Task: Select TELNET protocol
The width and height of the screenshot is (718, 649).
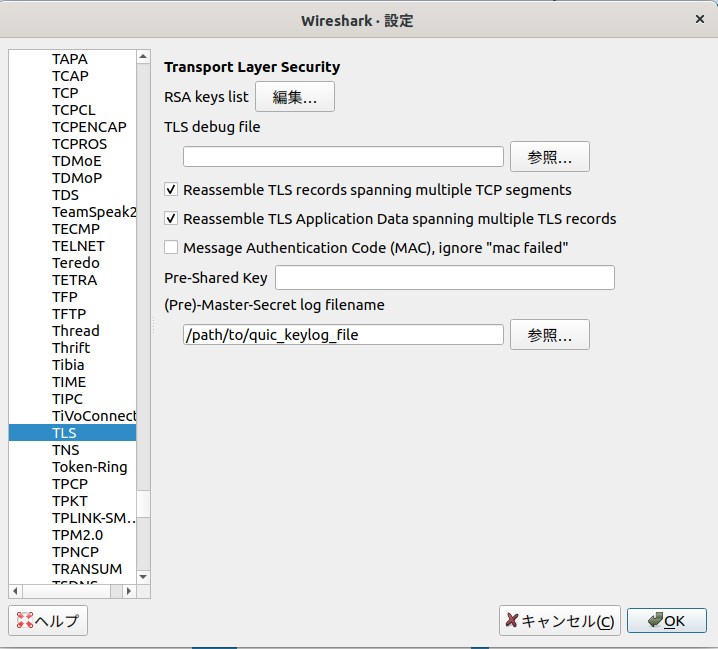Action: [78, 246]
